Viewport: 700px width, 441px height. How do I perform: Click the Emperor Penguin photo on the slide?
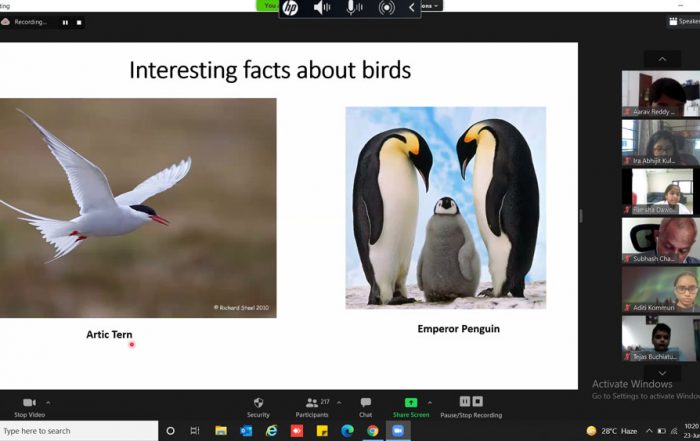[x=446, y=208]
